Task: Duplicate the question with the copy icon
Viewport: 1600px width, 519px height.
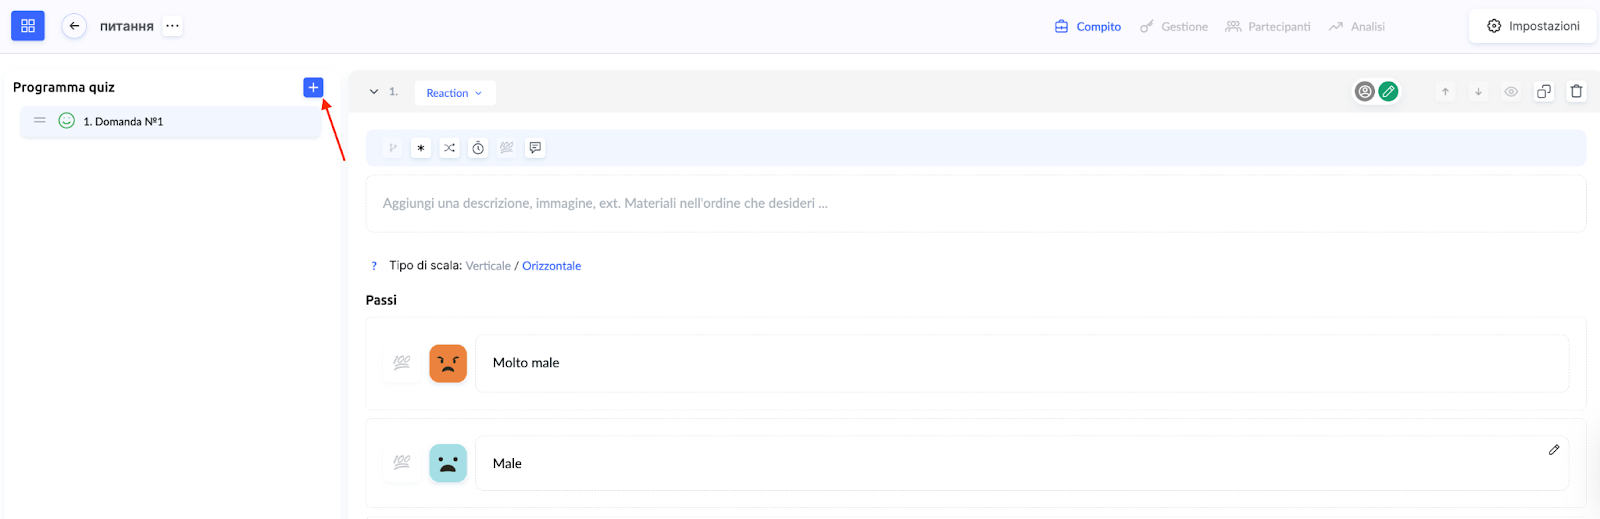Action: (x=1544, y=92)
